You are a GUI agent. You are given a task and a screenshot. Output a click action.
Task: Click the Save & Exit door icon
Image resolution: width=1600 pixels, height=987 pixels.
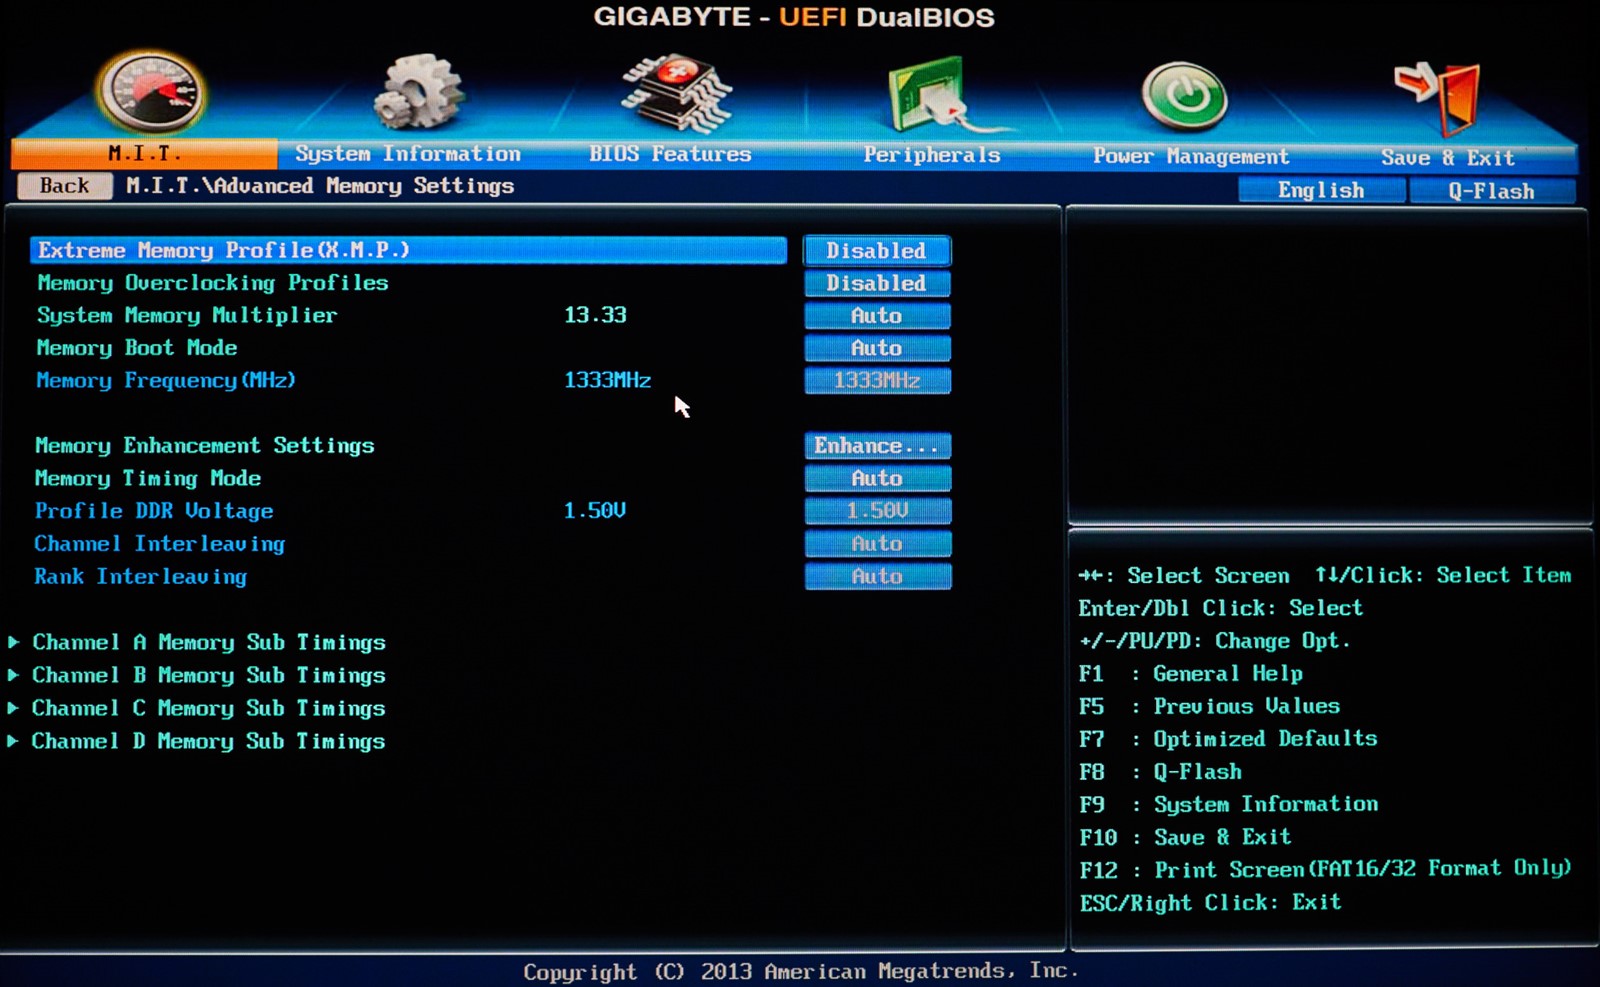pos(1438,97)
